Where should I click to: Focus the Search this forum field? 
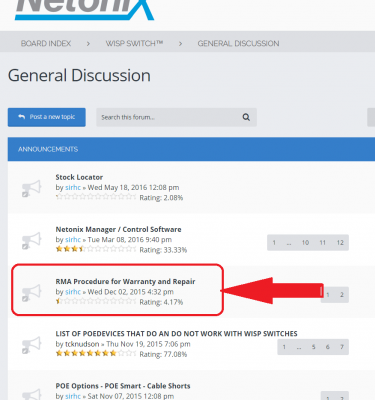tap(176, 117)
